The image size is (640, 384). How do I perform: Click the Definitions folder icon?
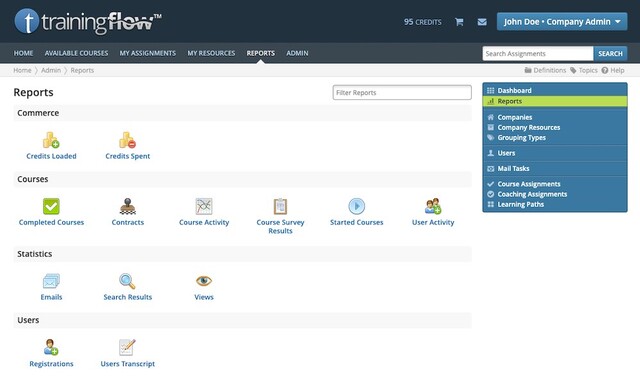pos(528,70)
